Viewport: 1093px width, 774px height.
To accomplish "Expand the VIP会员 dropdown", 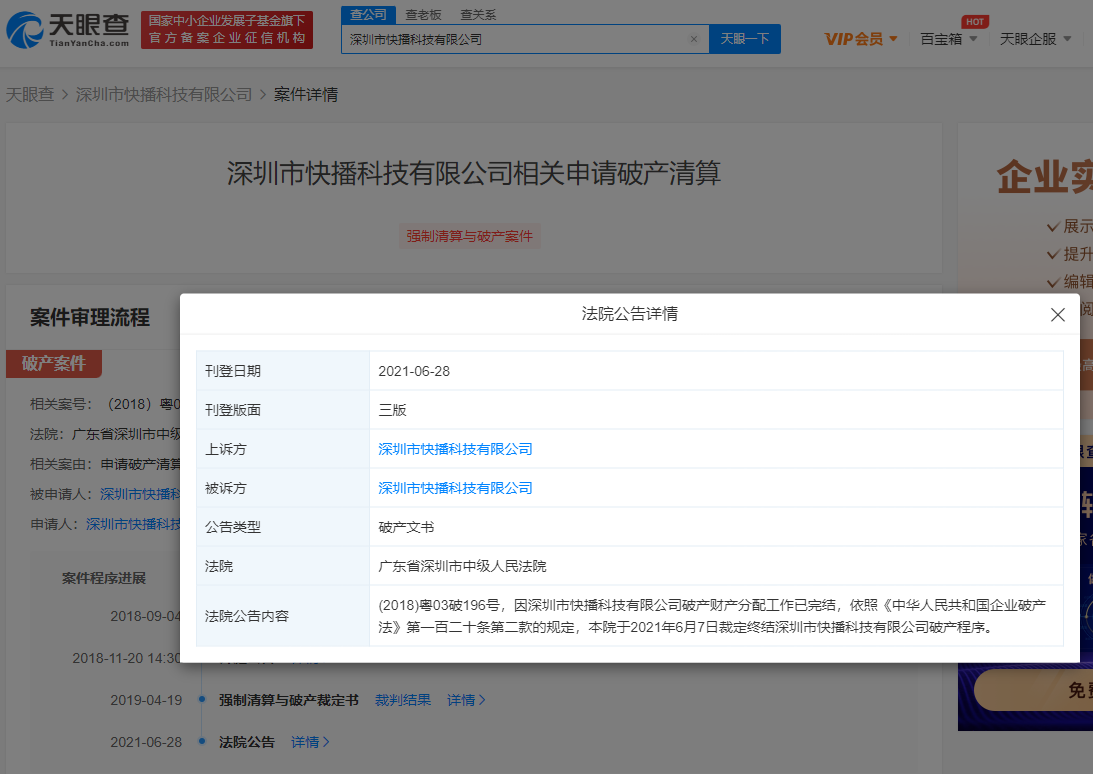I will [860, 39].
